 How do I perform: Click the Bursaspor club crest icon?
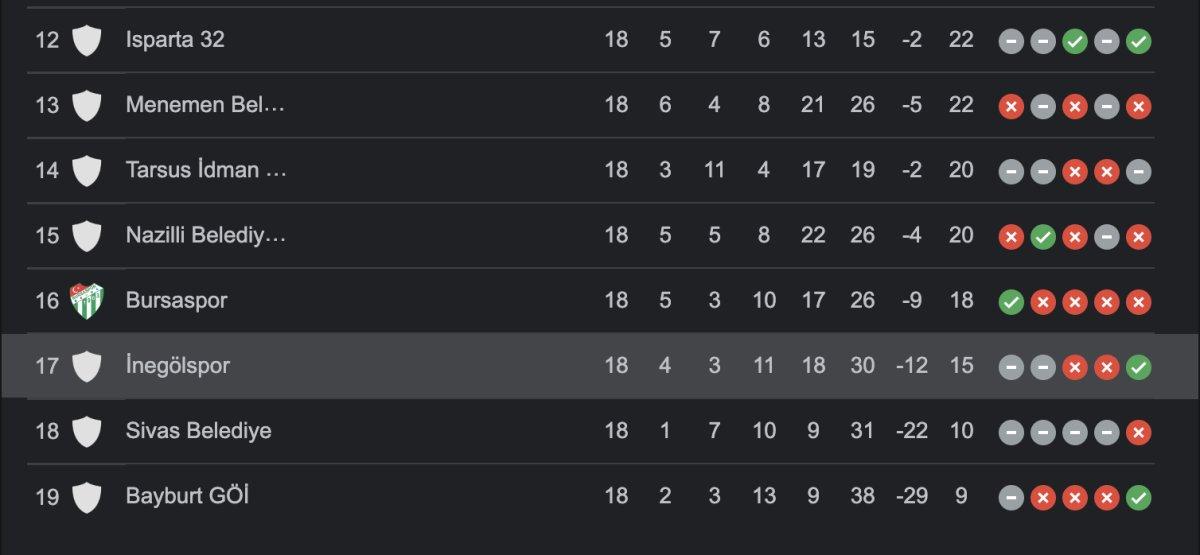click(x=87, y=300)
